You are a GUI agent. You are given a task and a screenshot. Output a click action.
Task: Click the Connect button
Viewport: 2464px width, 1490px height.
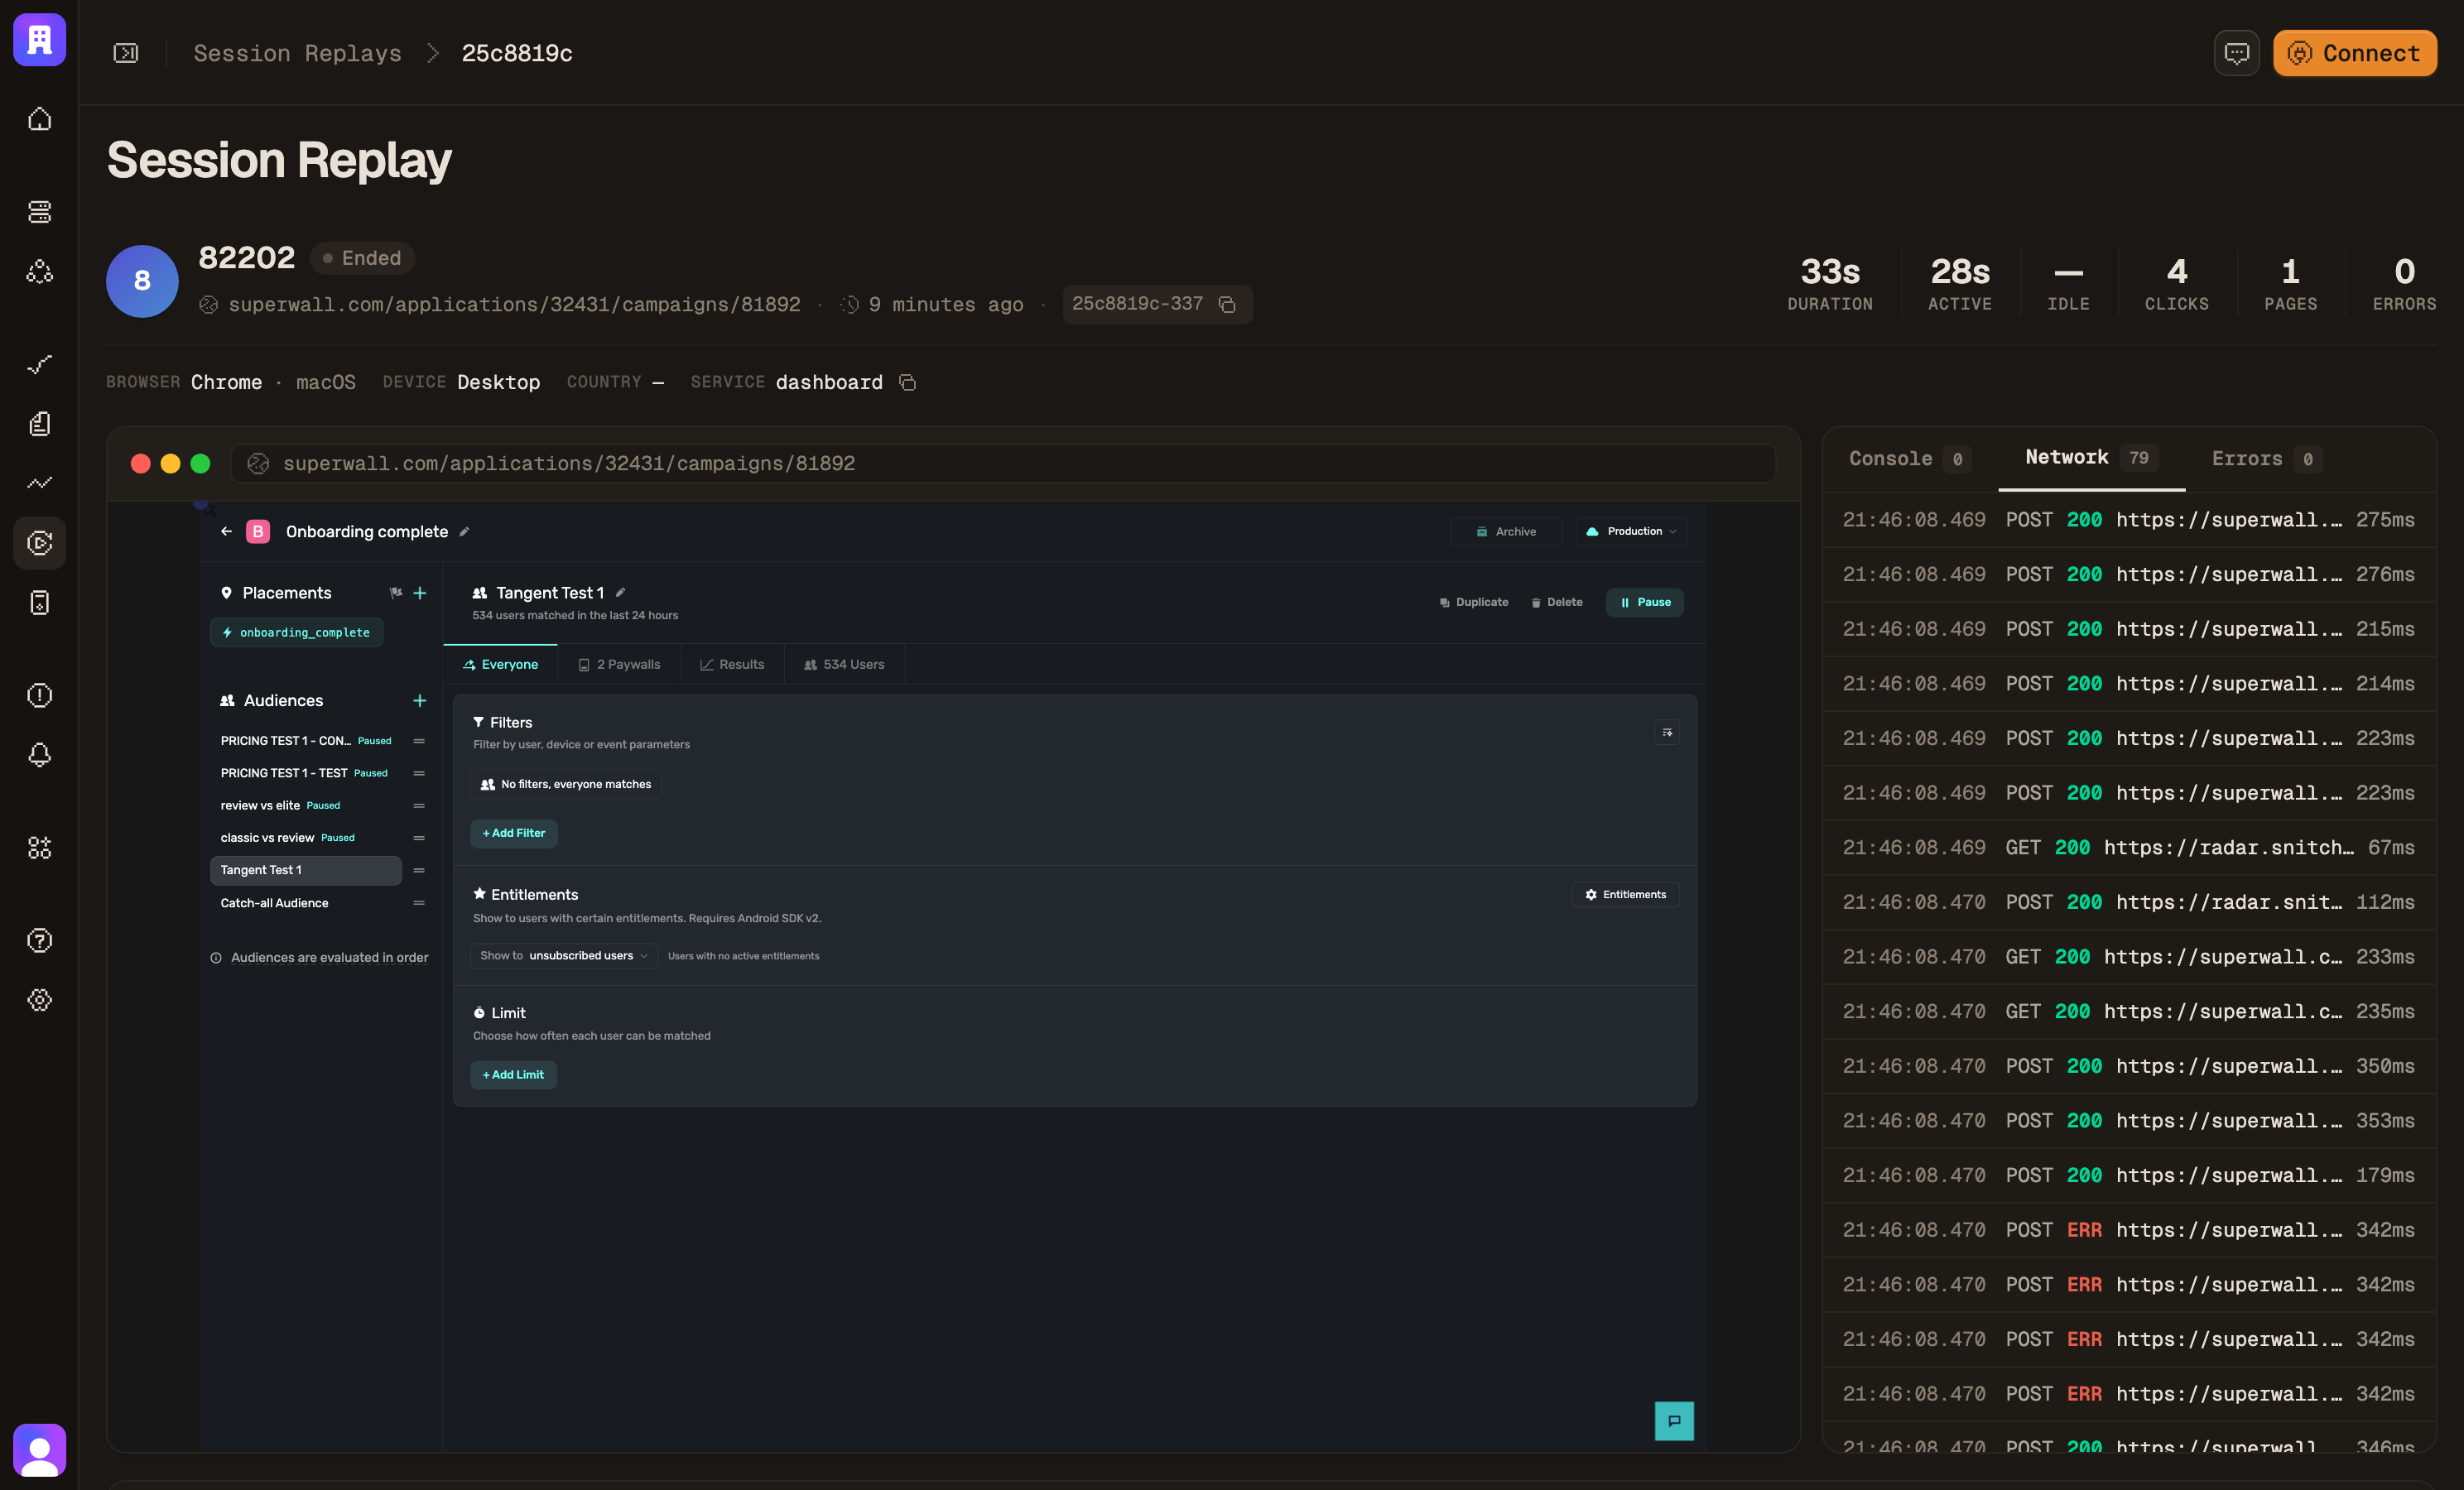pos(2354,53)
